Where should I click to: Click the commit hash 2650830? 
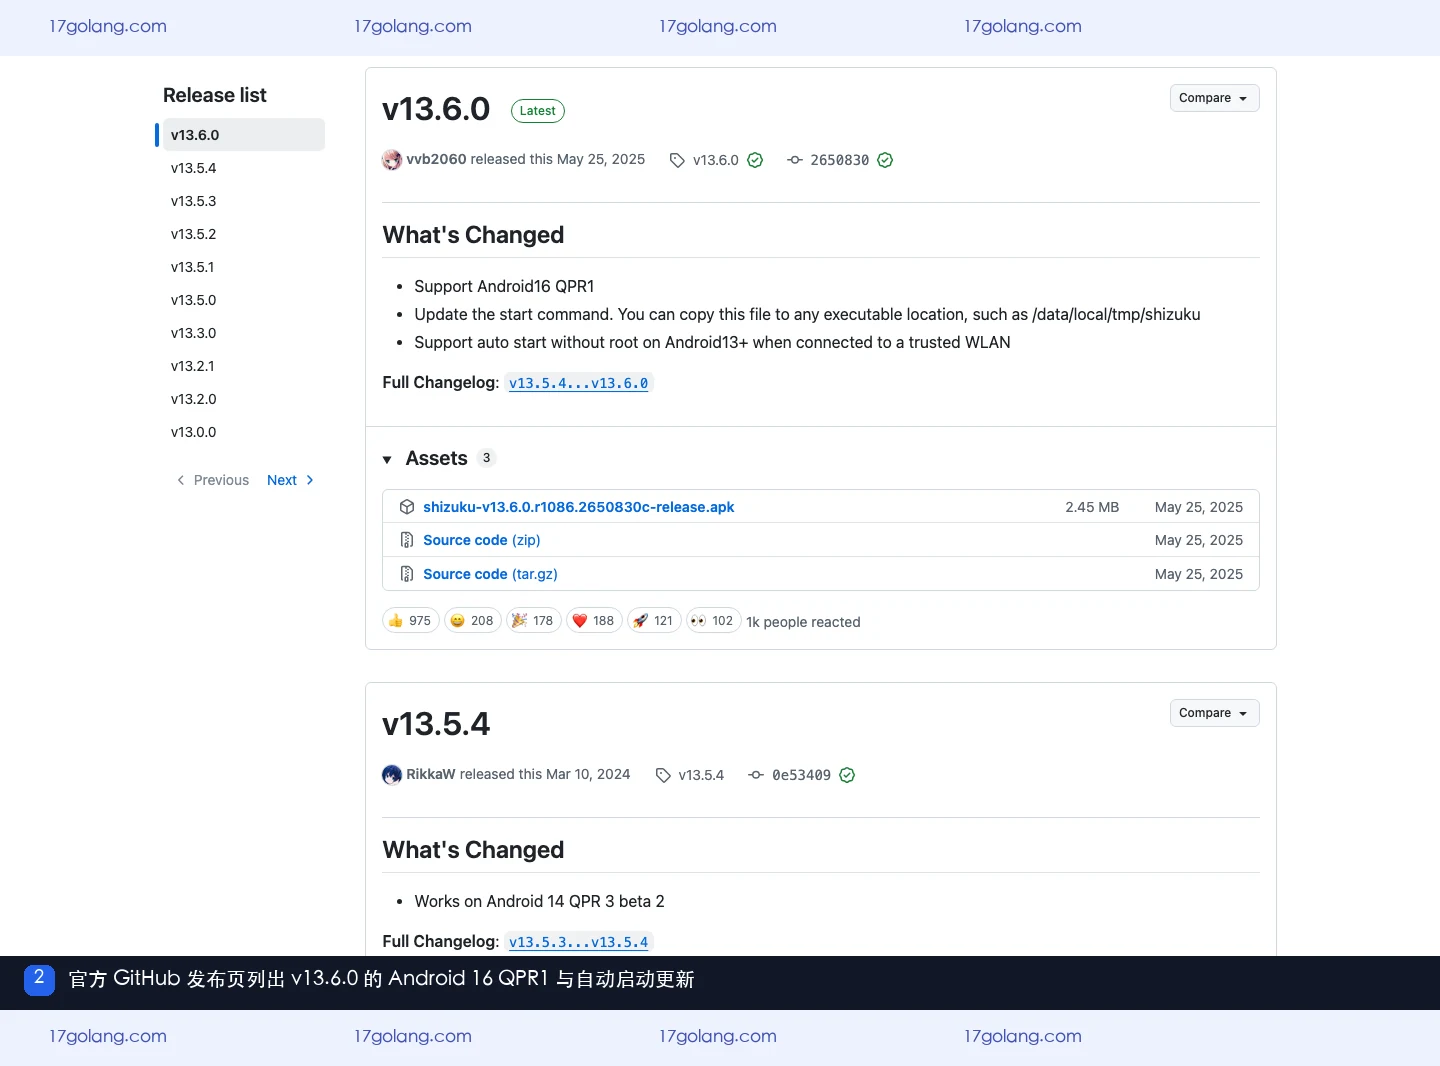(x=839, y=160)
